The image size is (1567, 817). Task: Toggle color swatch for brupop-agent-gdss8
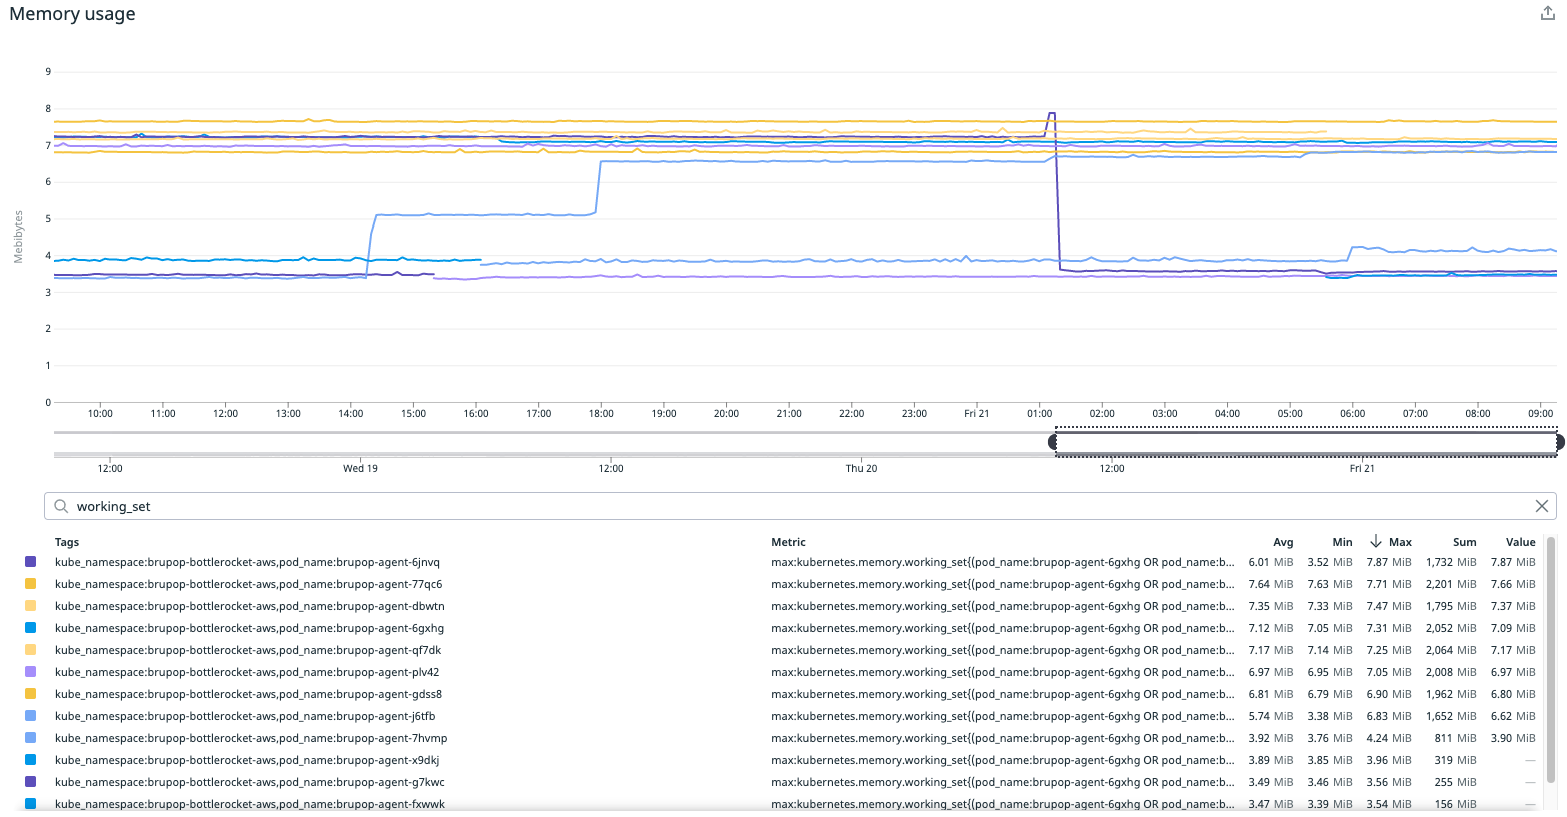[30, 694]
